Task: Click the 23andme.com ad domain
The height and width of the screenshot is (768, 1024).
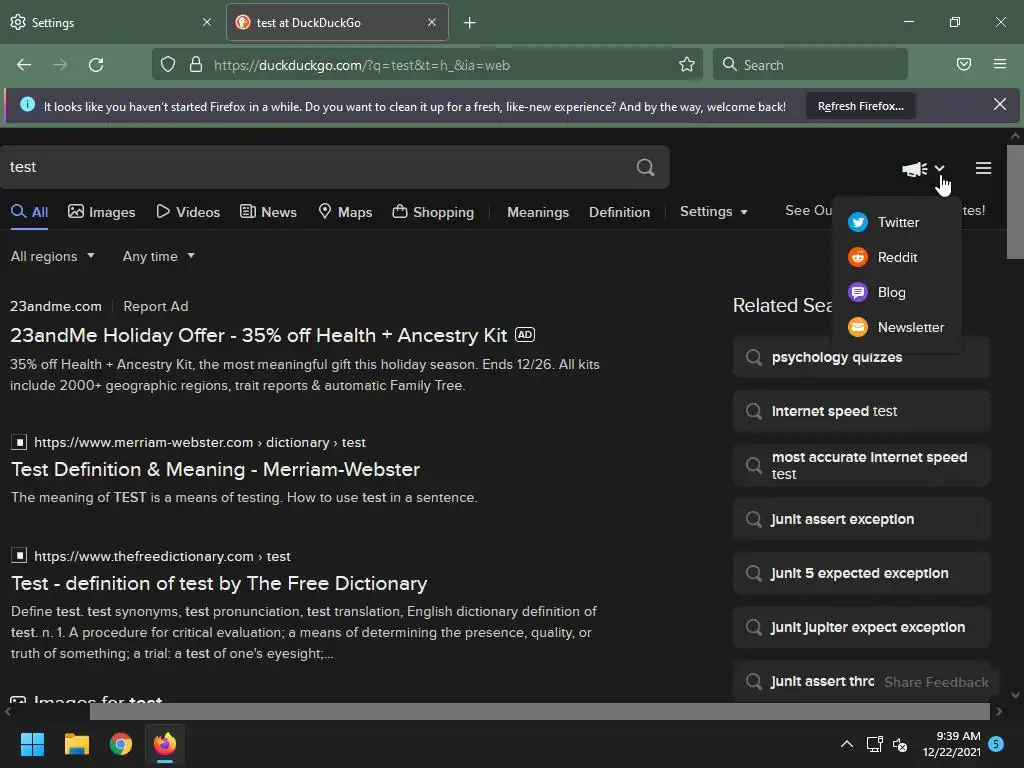Action: tap(56, 306)
